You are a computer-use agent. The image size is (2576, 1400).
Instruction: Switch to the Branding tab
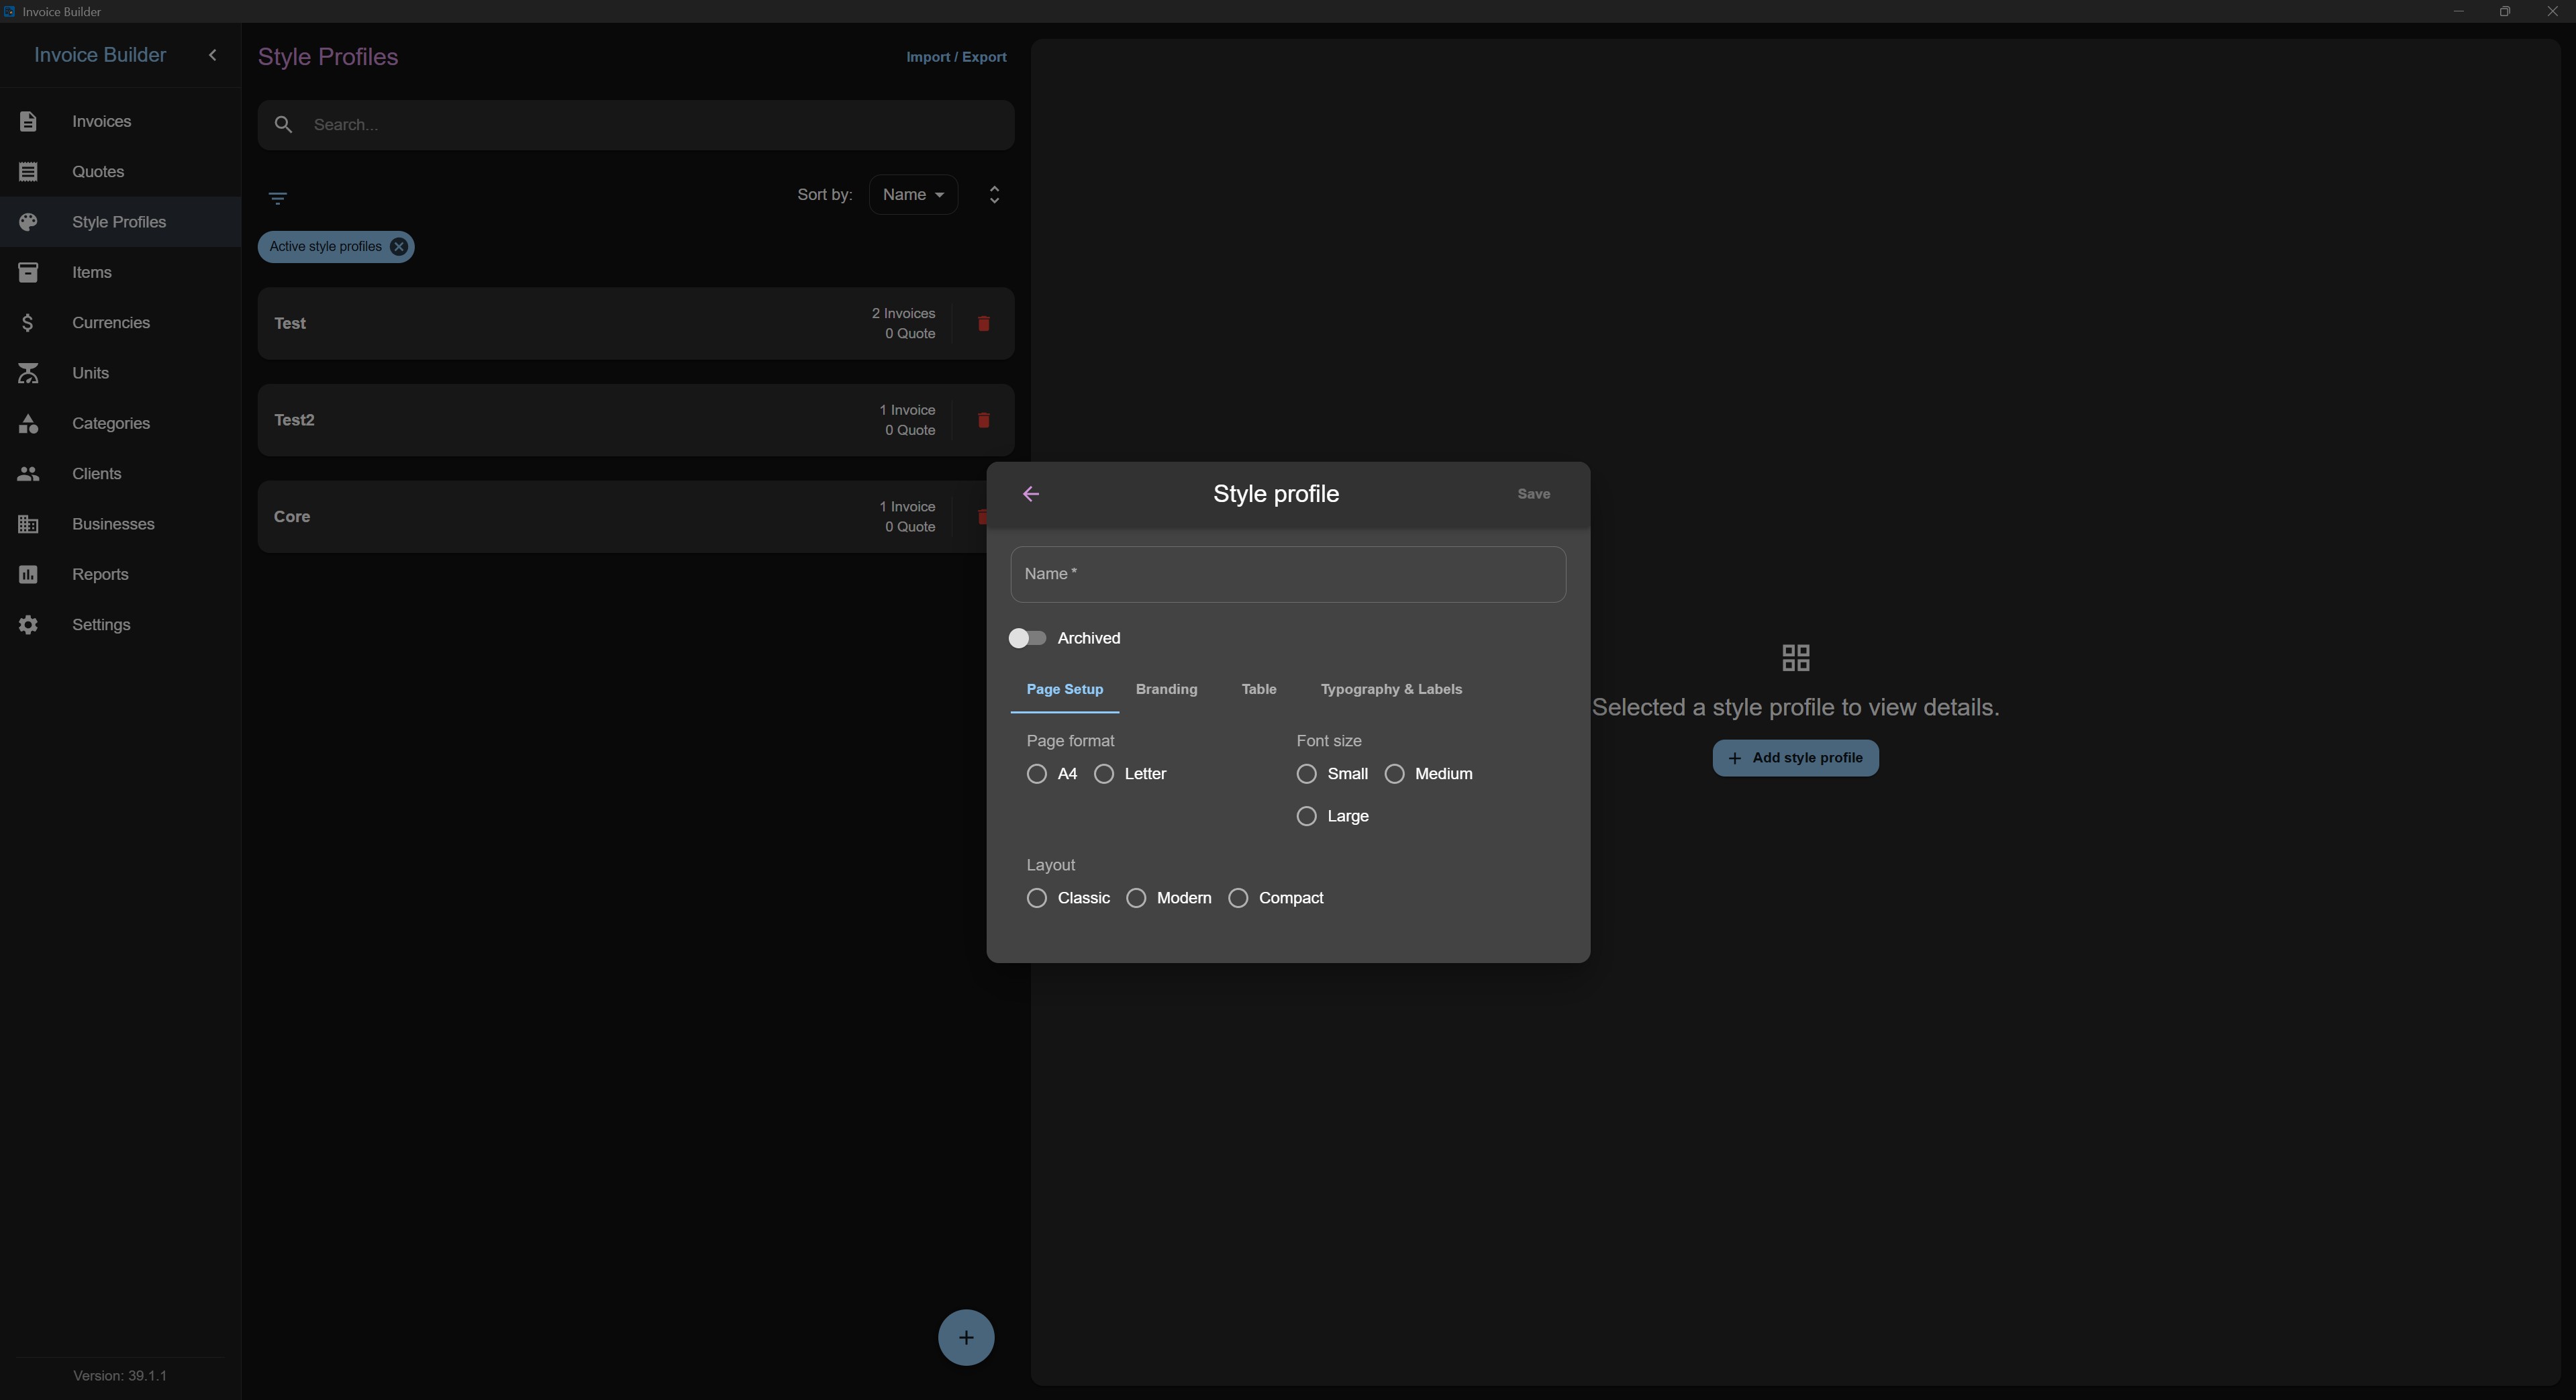[1166, 689]
